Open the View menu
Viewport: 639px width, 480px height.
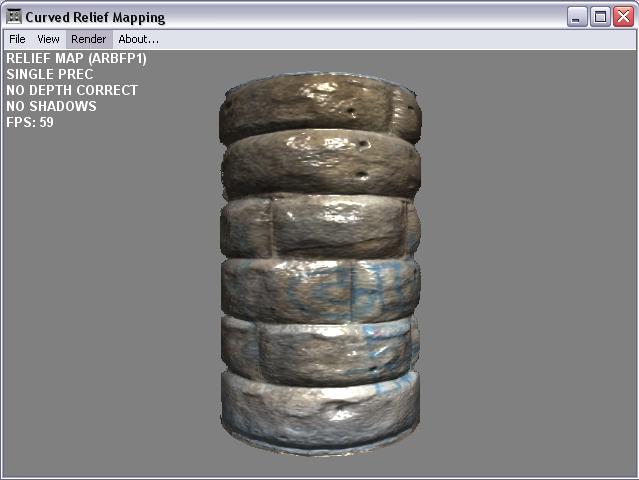48,39
